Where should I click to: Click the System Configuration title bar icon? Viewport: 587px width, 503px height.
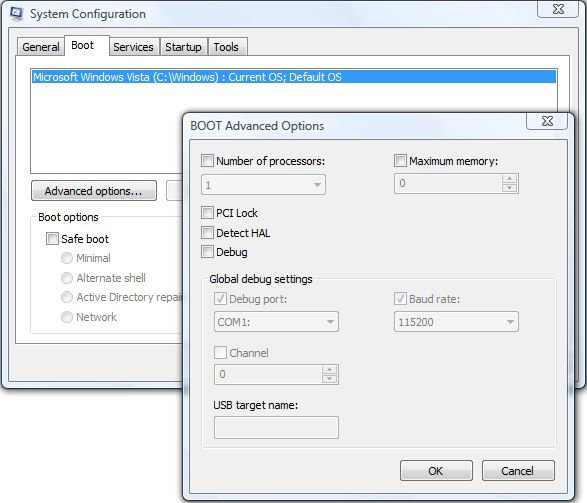[x=17, y=14]
